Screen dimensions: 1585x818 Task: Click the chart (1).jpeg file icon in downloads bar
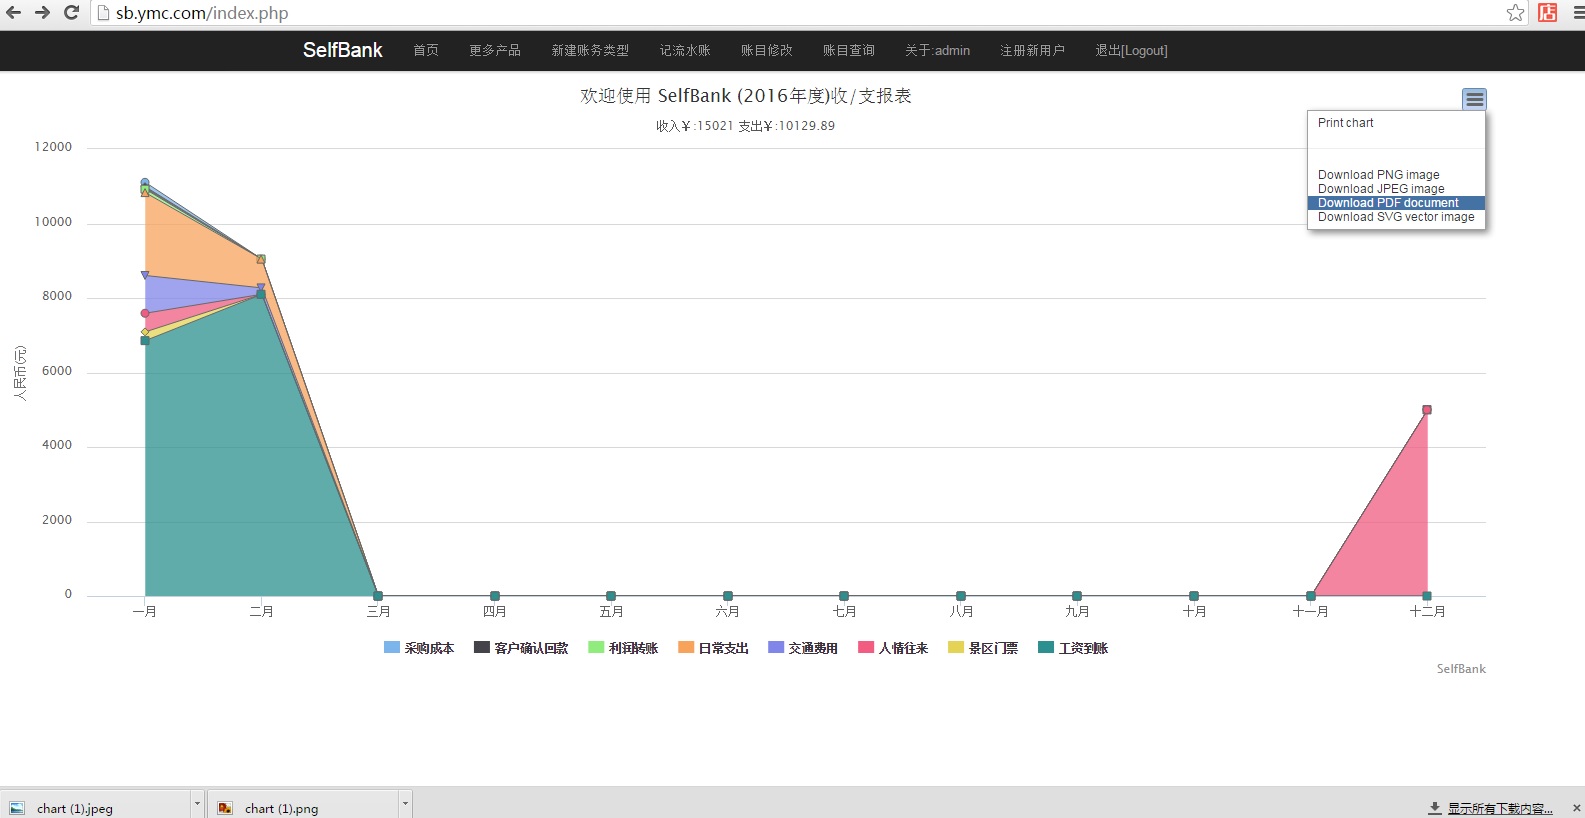(x=17, y=808)
